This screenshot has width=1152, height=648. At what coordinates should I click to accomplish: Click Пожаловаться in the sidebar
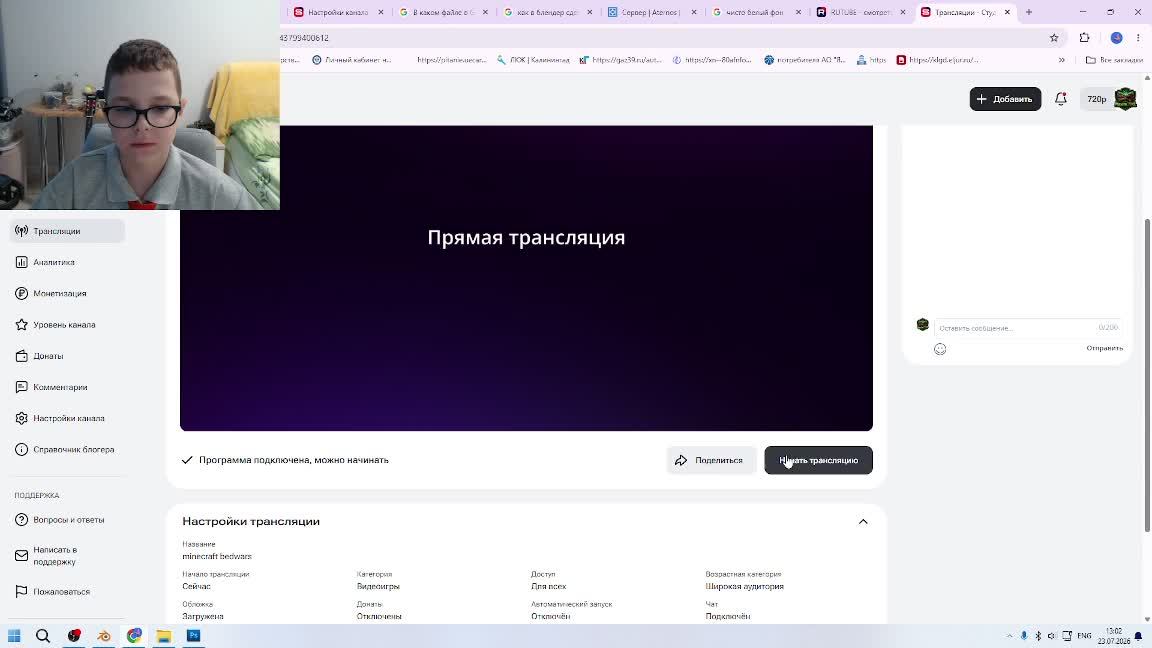coord(61,591)
